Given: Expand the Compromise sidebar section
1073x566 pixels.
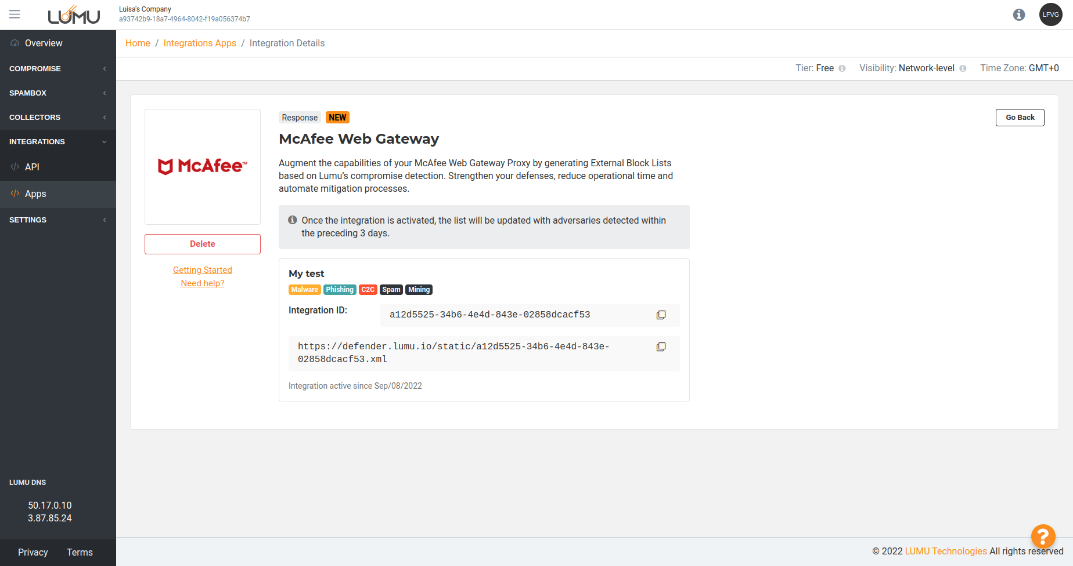Looking at the screenshot, I should [57, 69].
